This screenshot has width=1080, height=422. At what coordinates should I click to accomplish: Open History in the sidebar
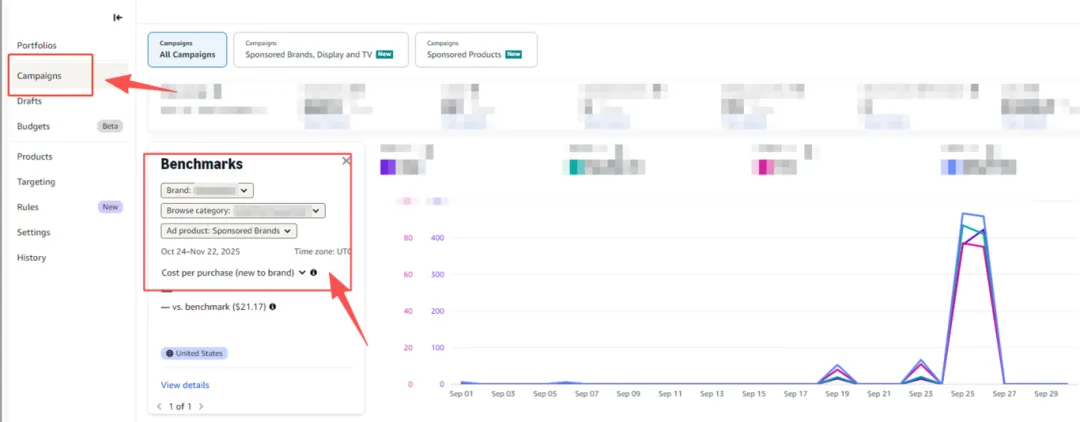coord(31,258)
